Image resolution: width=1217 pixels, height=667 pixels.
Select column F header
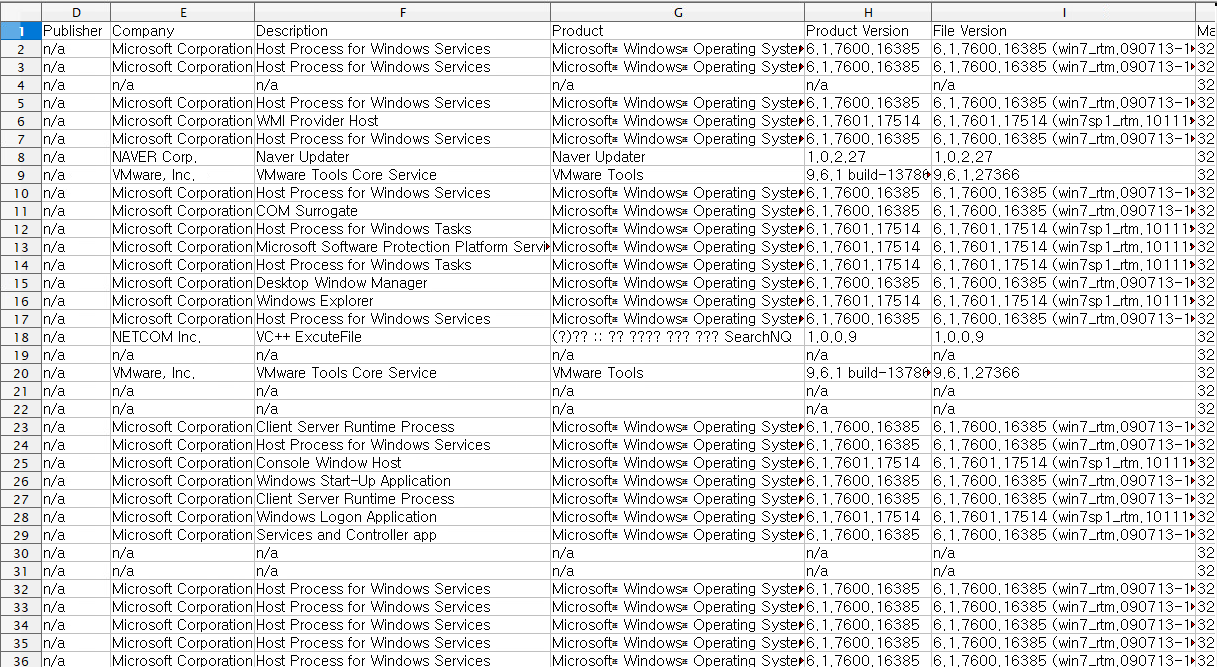[x=402, y=12]
